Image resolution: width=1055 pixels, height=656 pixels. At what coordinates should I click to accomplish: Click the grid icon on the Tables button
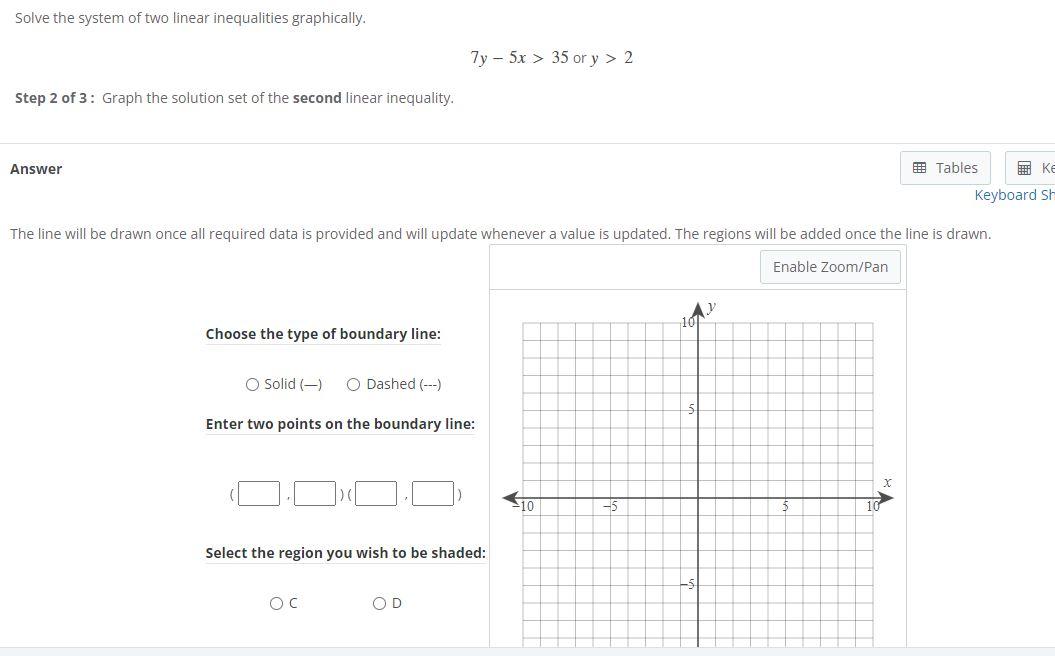click(x=920, y=167)
